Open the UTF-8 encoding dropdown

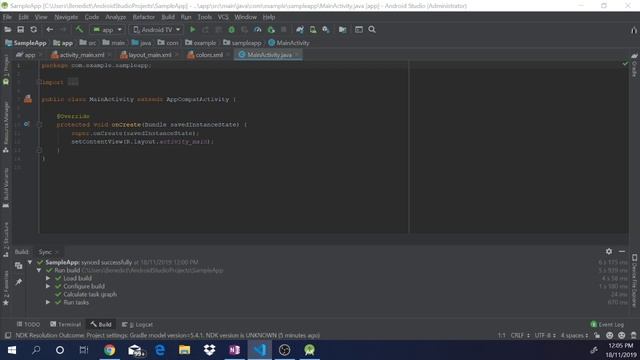545,336
